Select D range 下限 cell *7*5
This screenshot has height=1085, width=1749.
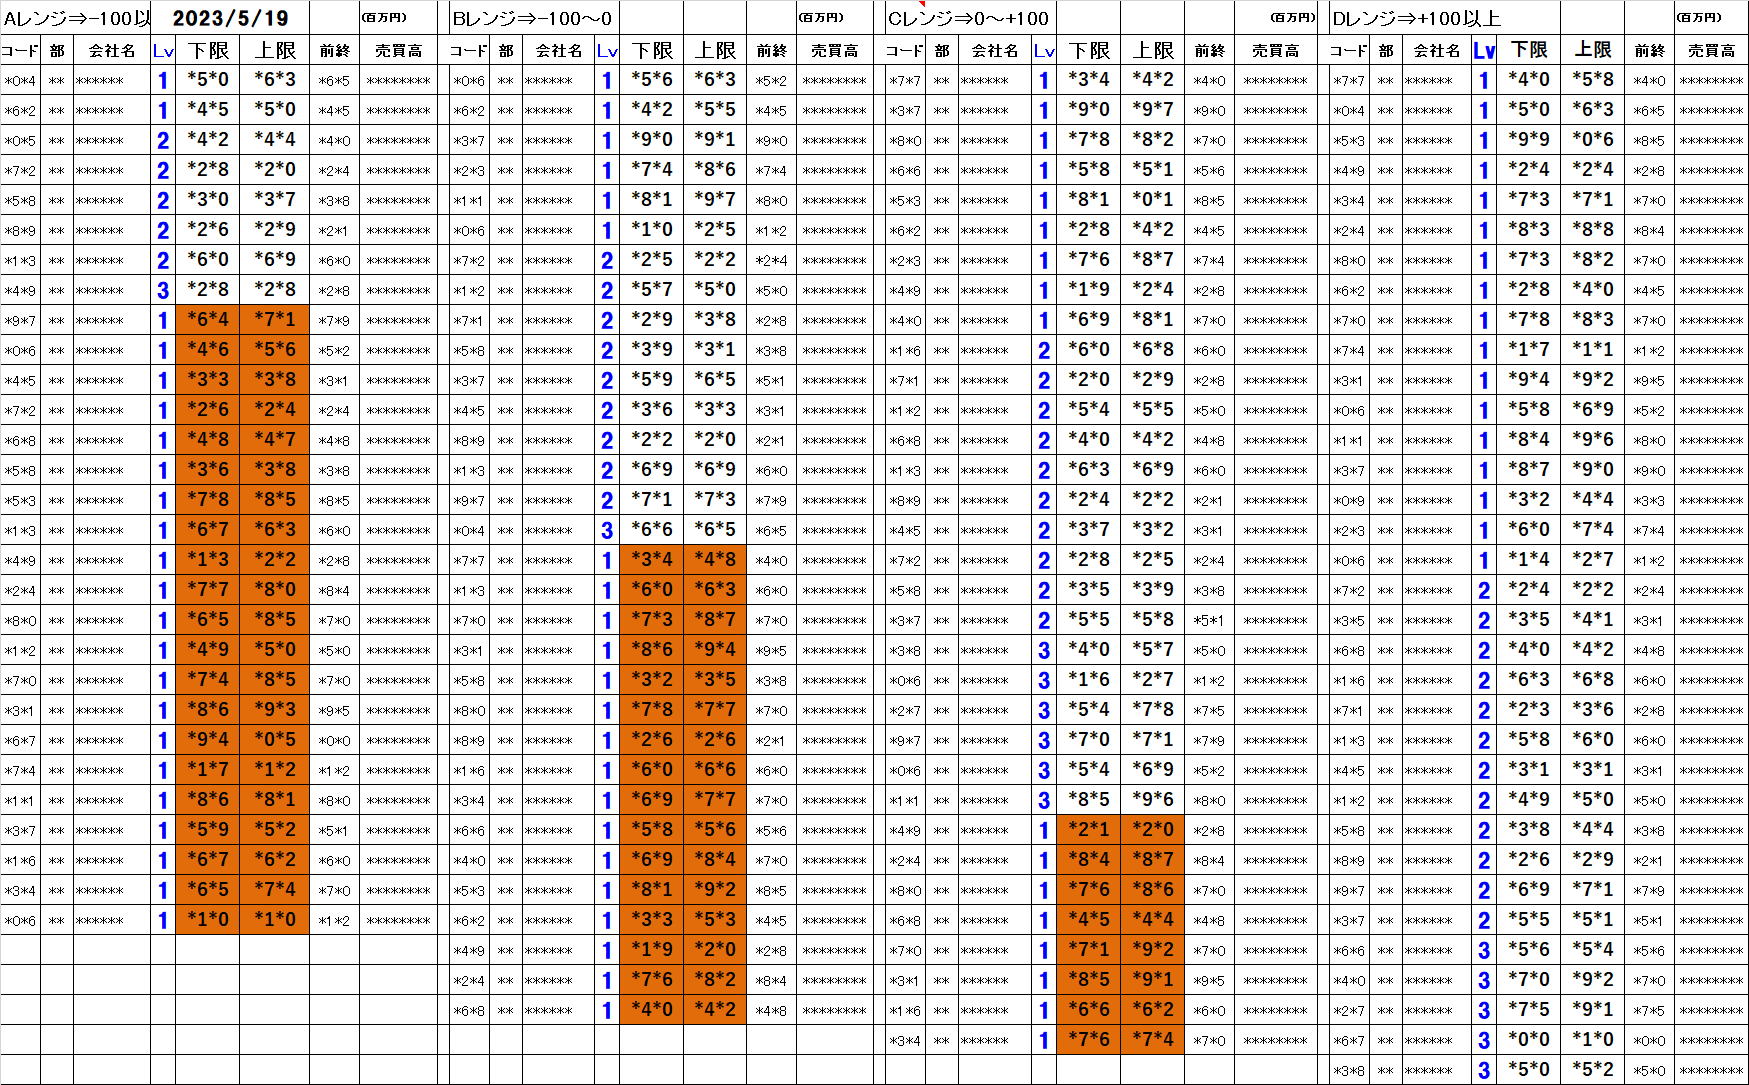(x=1529, y=1010)
